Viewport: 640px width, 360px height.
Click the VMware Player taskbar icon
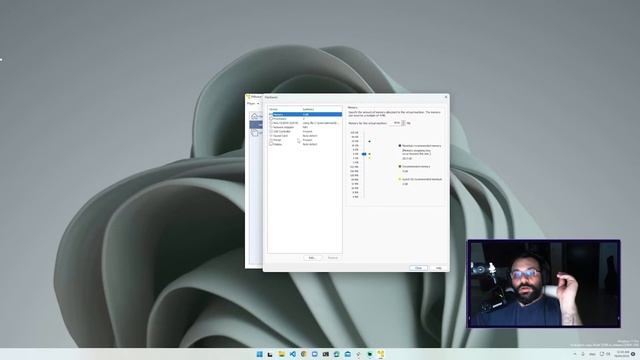point(380,354)
